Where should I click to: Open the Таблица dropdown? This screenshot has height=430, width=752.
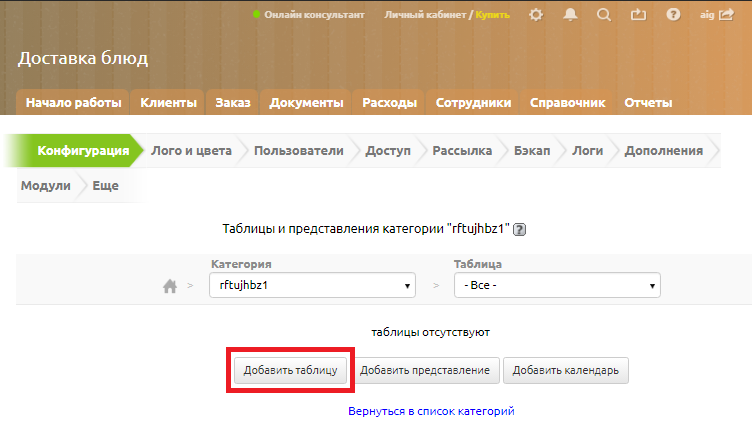[557, 285]
